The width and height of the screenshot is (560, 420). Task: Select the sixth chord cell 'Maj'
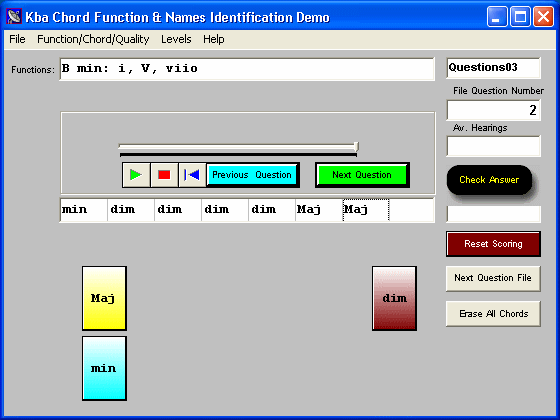(319, 210)
